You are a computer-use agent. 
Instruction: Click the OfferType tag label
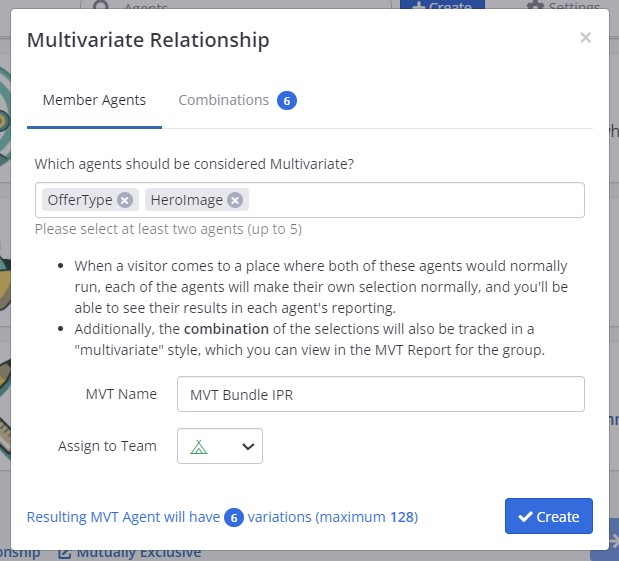(x=80, y=200)
